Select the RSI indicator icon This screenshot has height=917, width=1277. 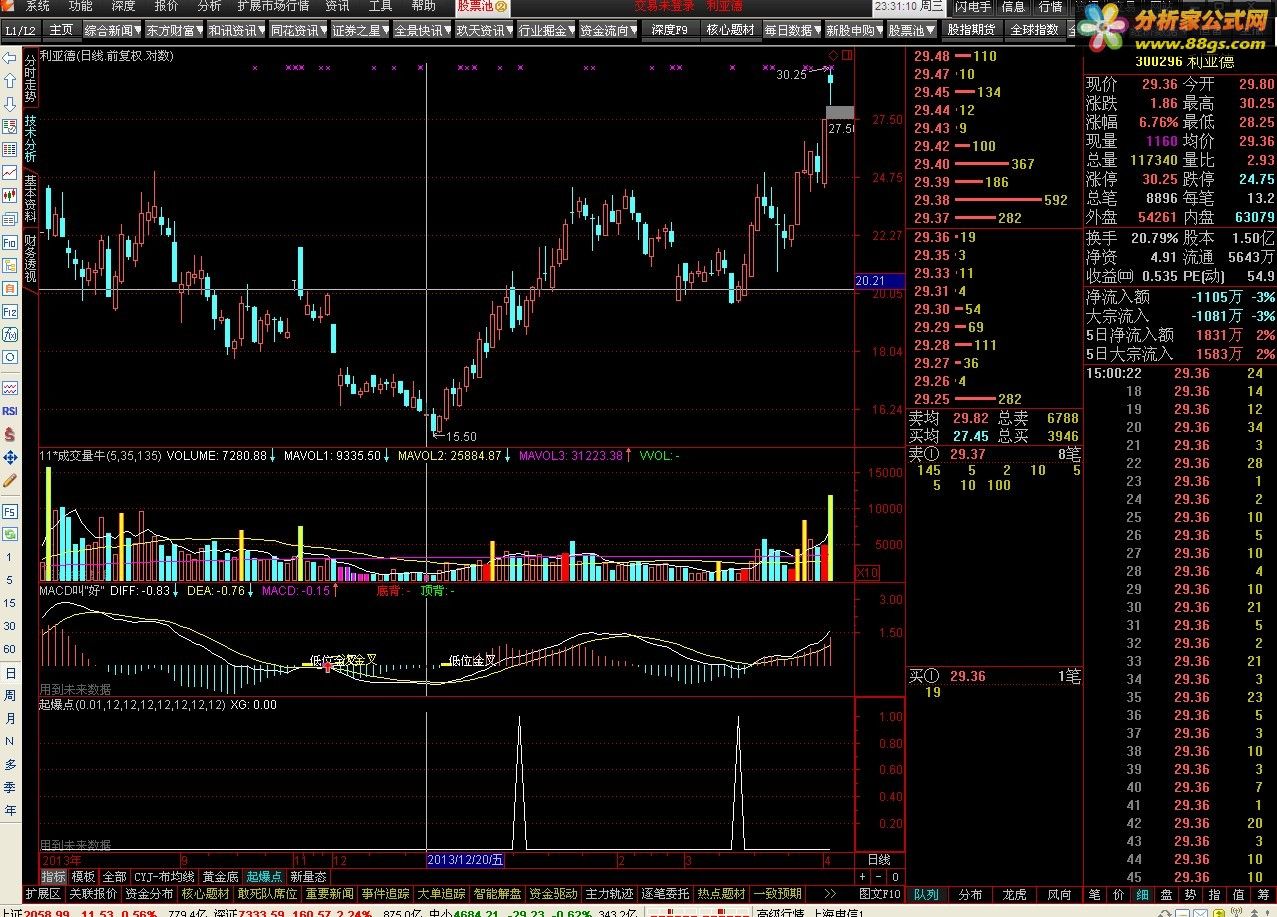[10, 411]
